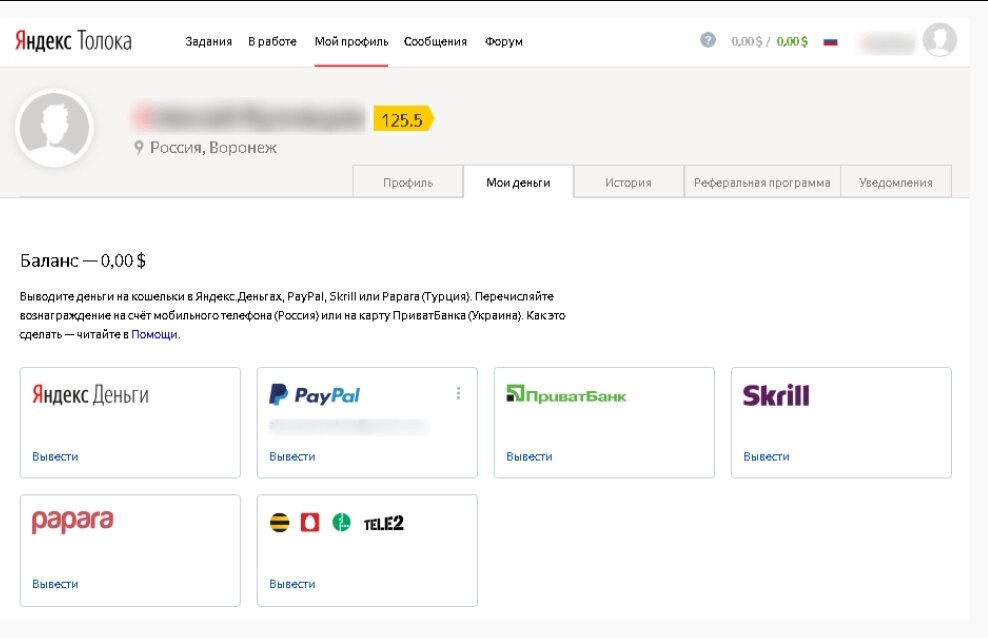
Task: Open the help question mark icon
Action: (708, 40)
